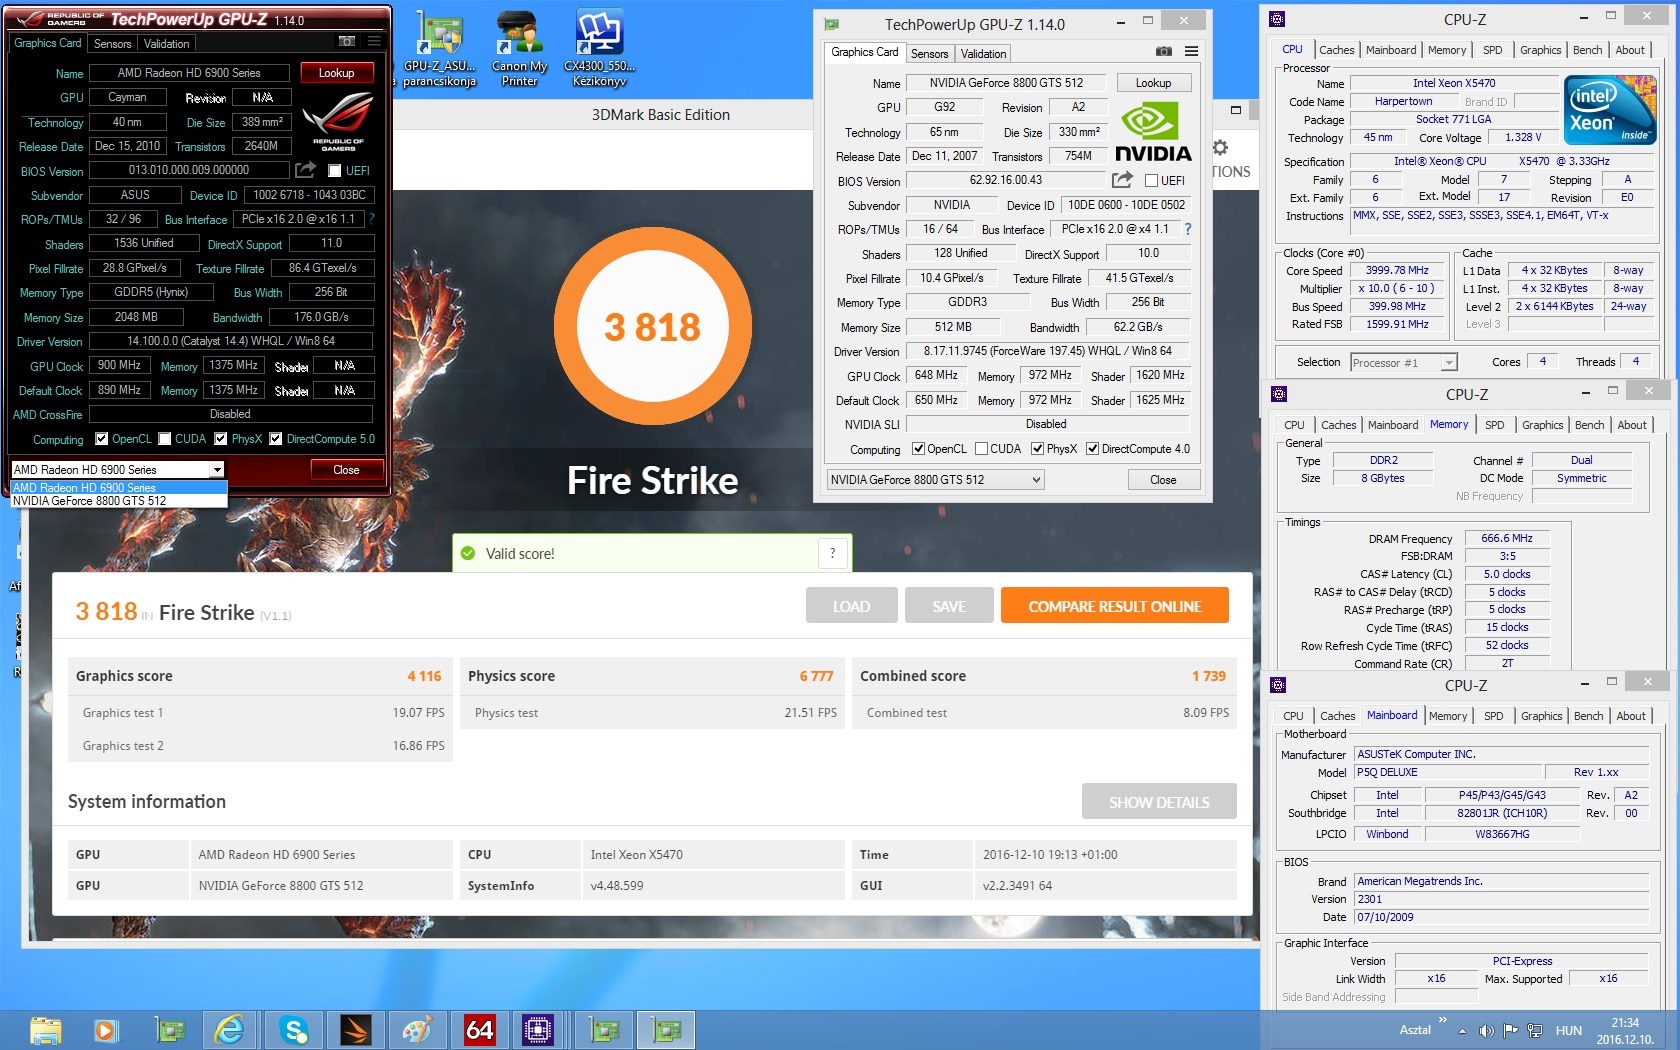Toggle OpenCL checkbox in NVIDIA GPU-Z window
Screen dimensions: 1680x1050
pyautogui.click(x=918, y=449)
